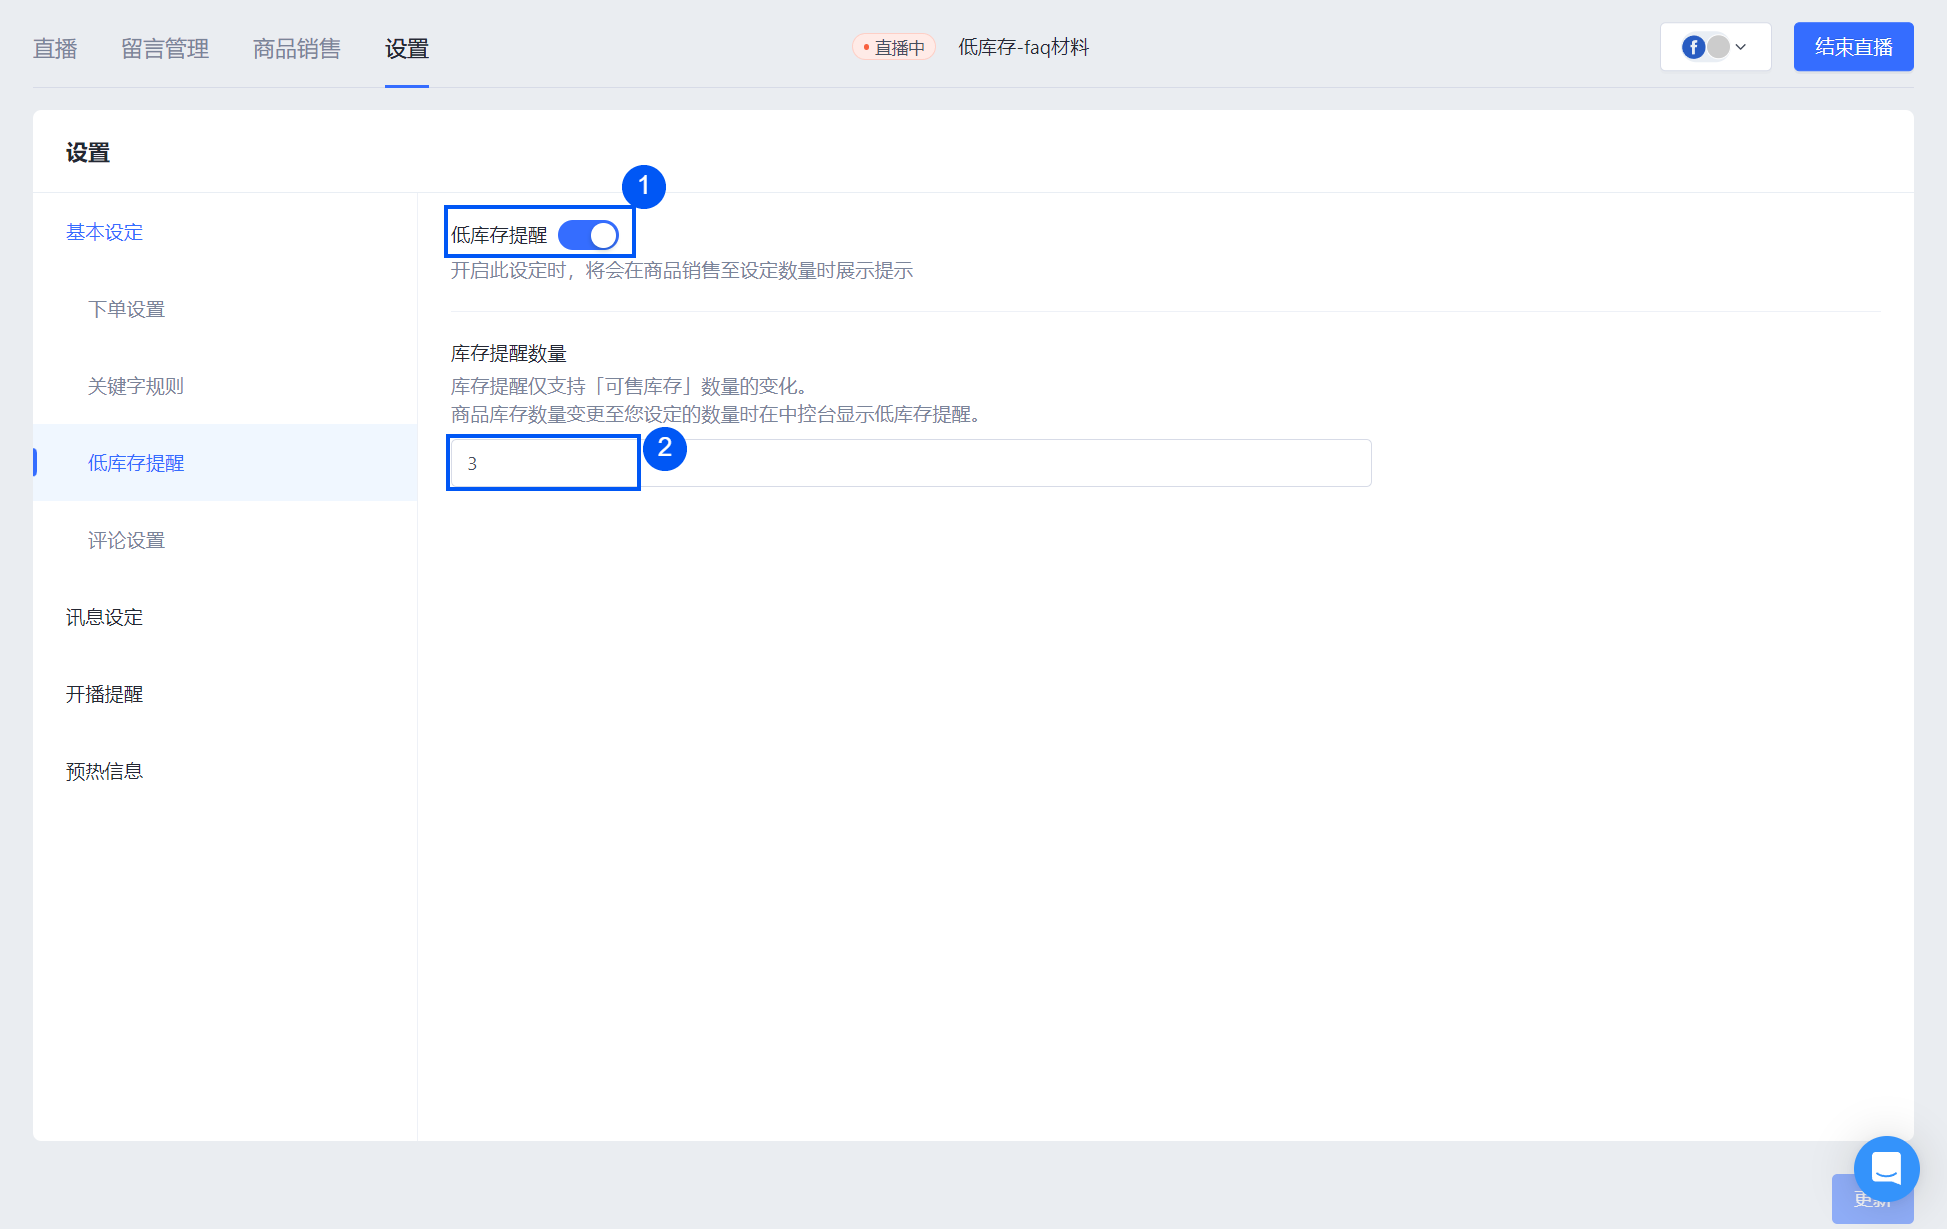
Task: Open 关键字规则 settings
Action: click(x=136, y=386)
